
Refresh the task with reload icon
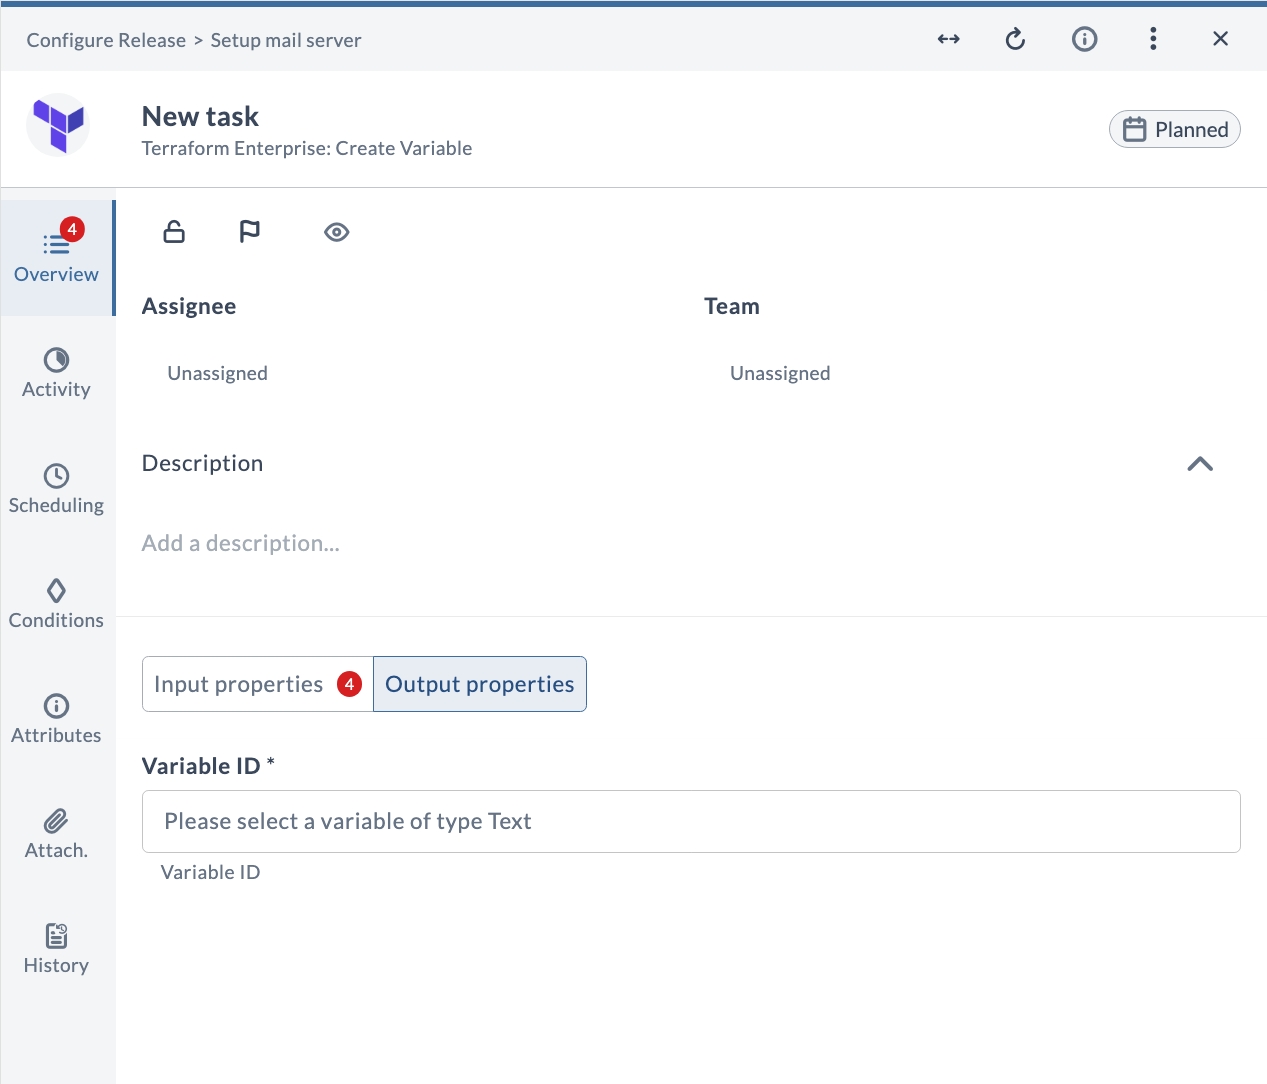pos(1015,39)
